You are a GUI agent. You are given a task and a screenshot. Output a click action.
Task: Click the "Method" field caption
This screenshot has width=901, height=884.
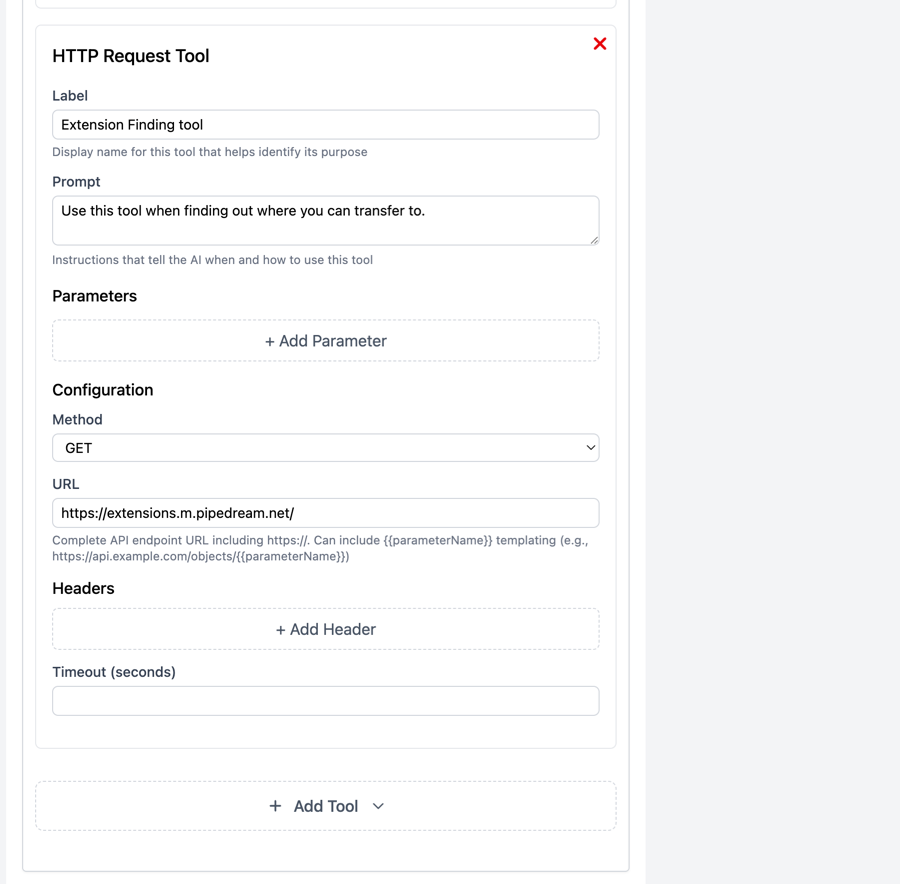click(77, 420)
